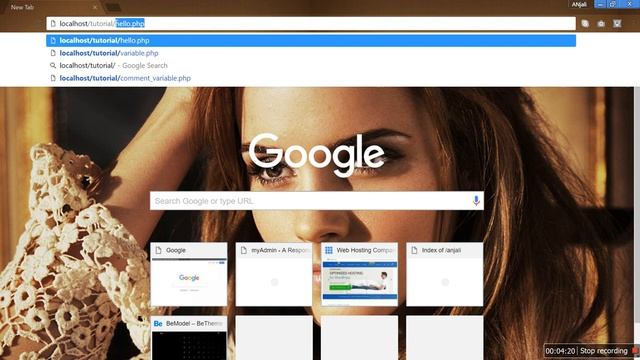The width and height of the screenshot is (640, 360).
Task: Open the myAdmin most-visited thumbnail
Action: 274,274
